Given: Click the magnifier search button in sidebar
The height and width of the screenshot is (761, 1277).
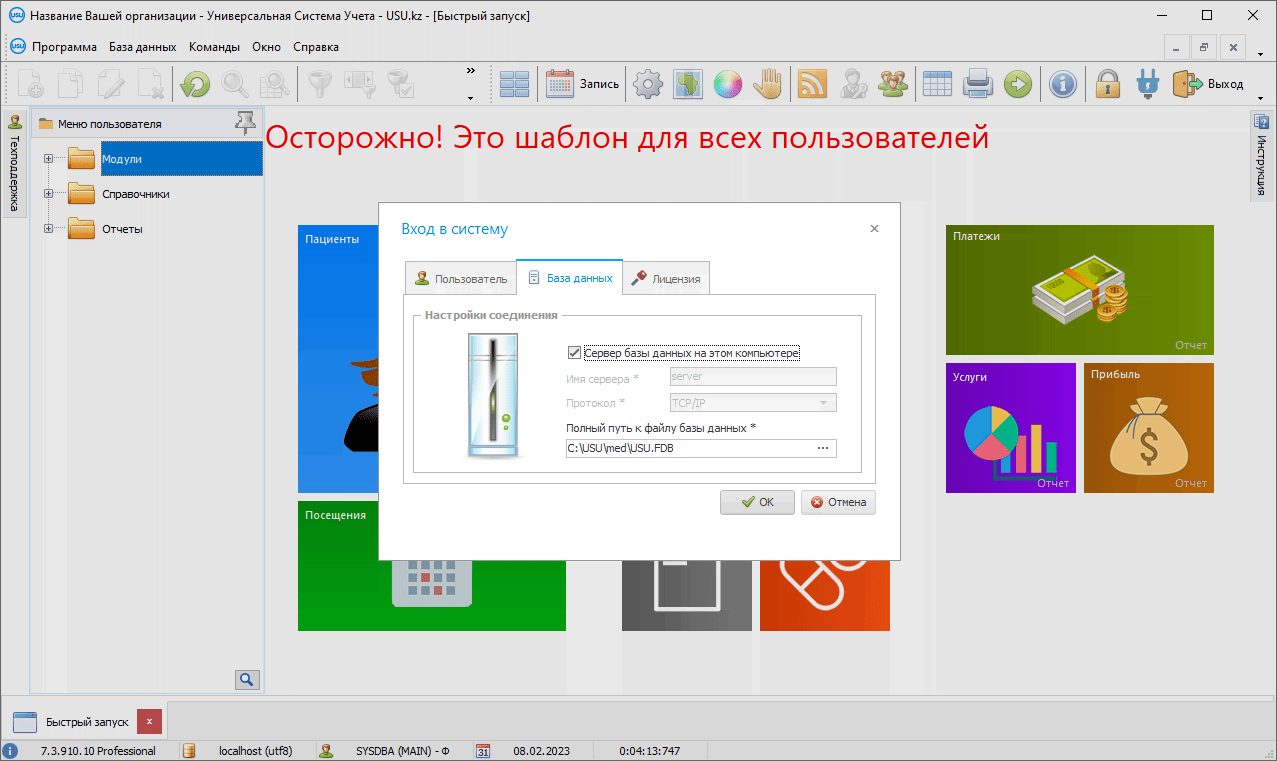Looking at the screenshot, I should pyautogui.click(x=246, y=680).
